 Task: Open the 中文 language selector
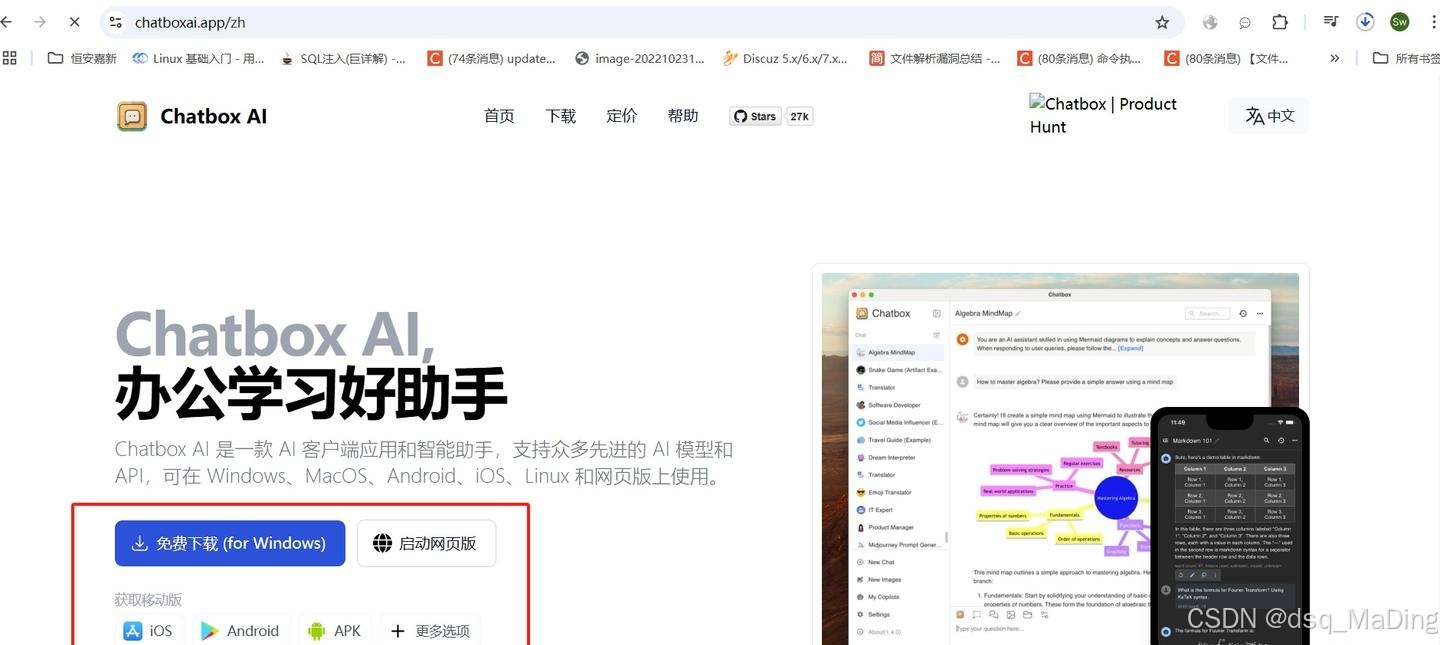click(1270, 116)
